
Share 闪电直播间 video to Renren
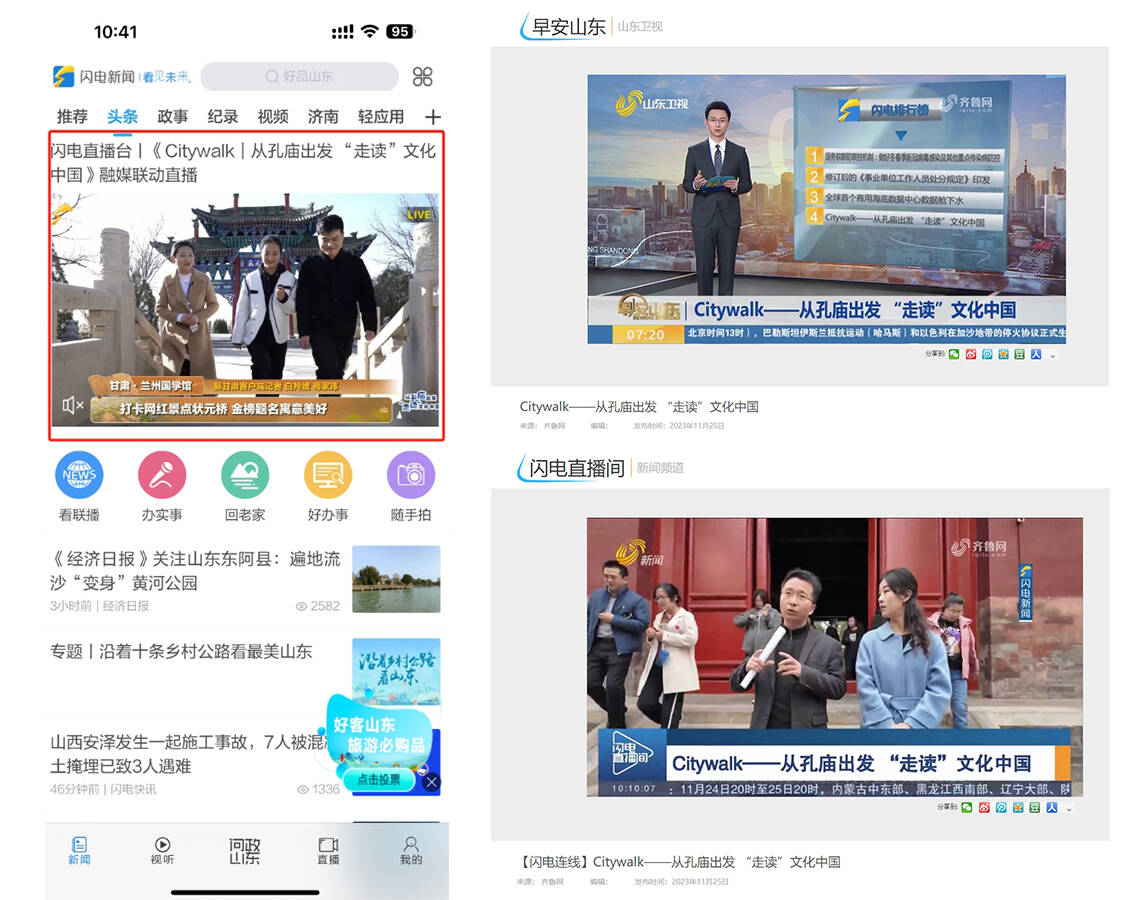[x=1051, y=807]
